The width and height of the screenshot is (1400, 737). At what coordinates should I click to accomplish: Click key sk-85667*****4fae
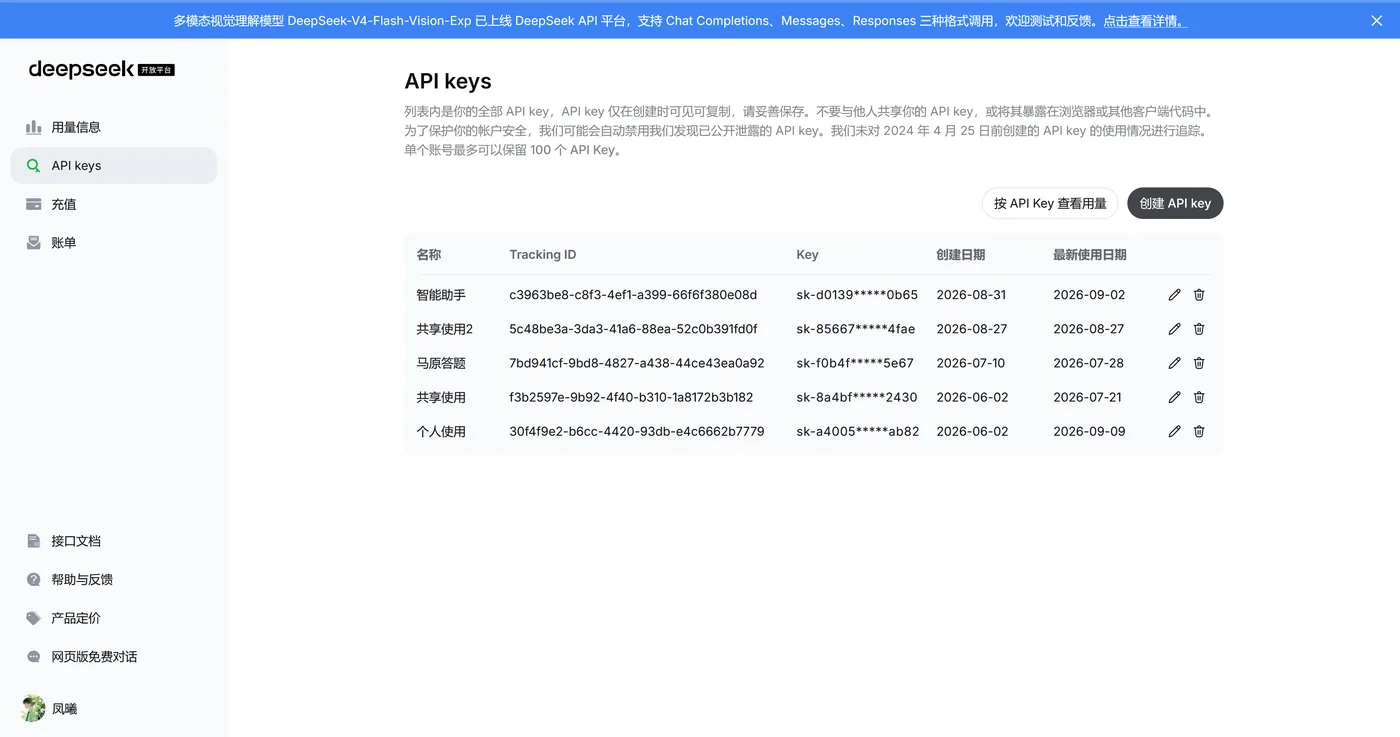[856, 329]
